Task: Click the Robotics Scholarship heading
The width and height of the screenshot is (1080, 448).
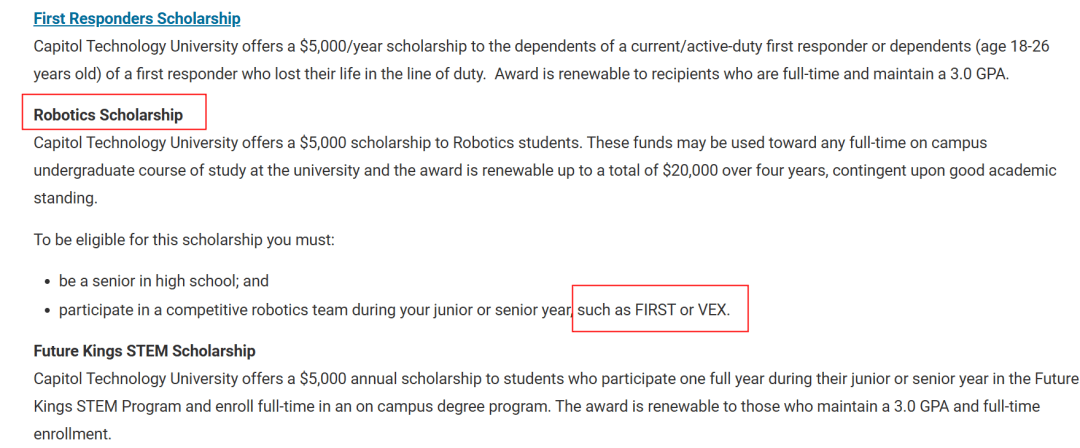Action: coord(108,114)
